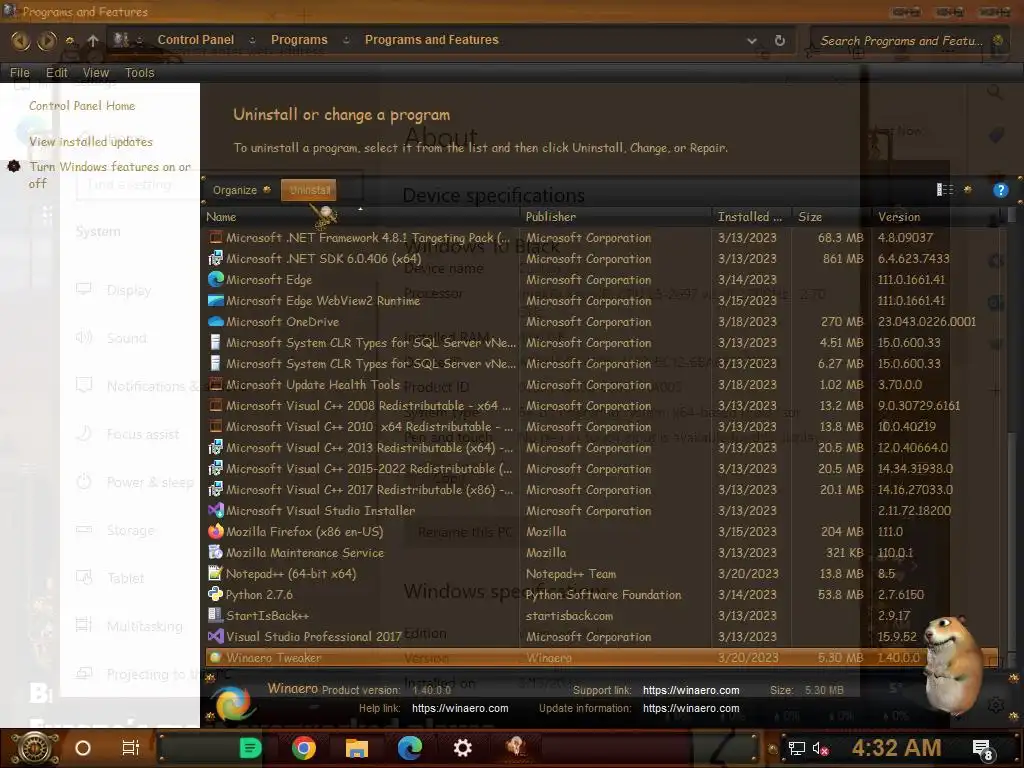This screenshot has height=768, width=1024.
Task: Select Microsoft Visual C++ 2017 Redistributable (x86)
Action: coord(601,489)
